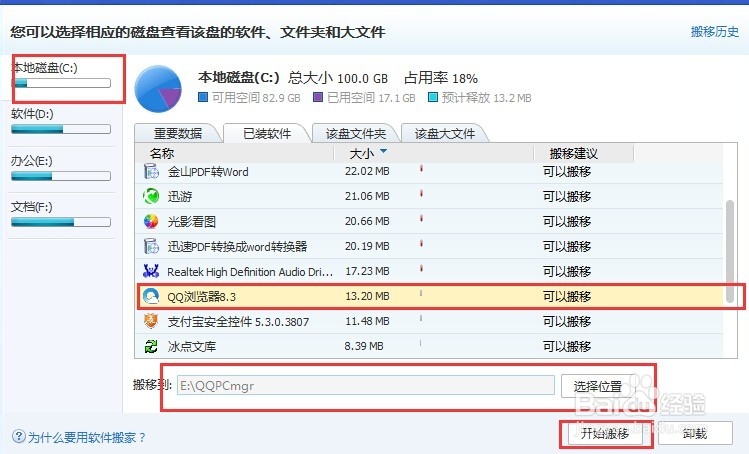Click the 卸载 button
Image resolution: width=749 pixels, height=454 pixels.
click(695, 433)
